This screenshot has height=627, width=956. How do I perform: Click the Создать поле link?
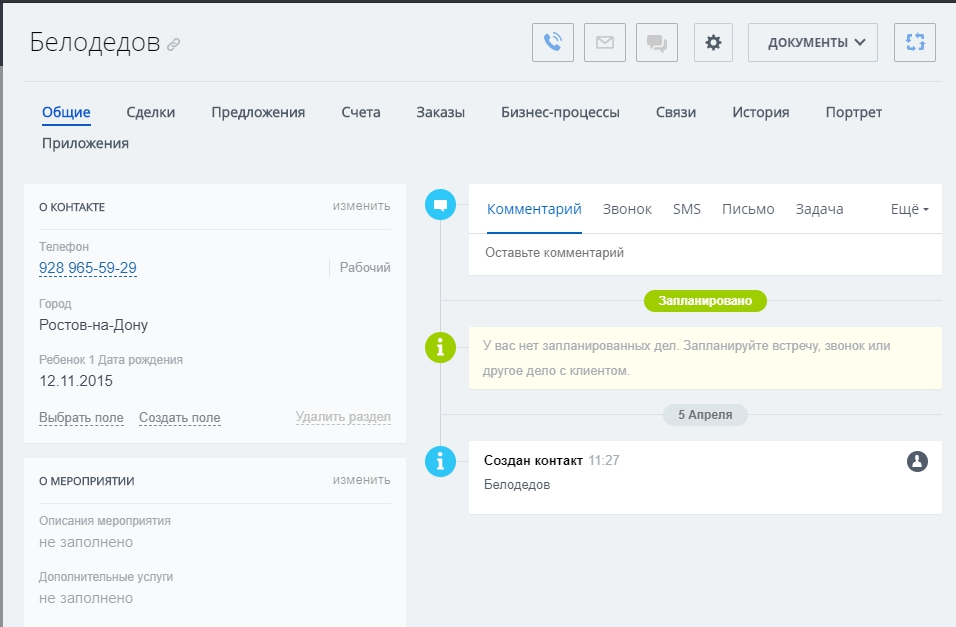[x=180, y=418]
